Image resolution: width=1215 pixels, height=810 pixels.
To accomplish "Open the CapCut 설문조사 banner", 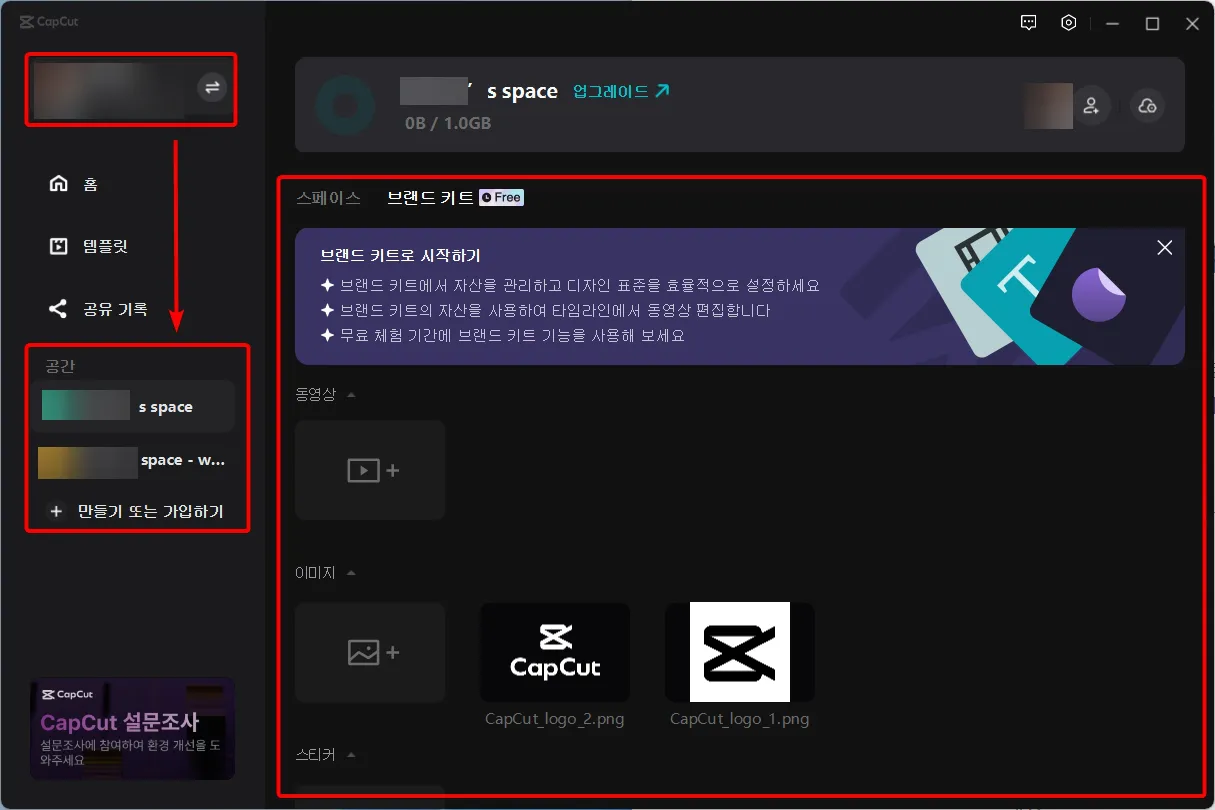I will point(132,728).
